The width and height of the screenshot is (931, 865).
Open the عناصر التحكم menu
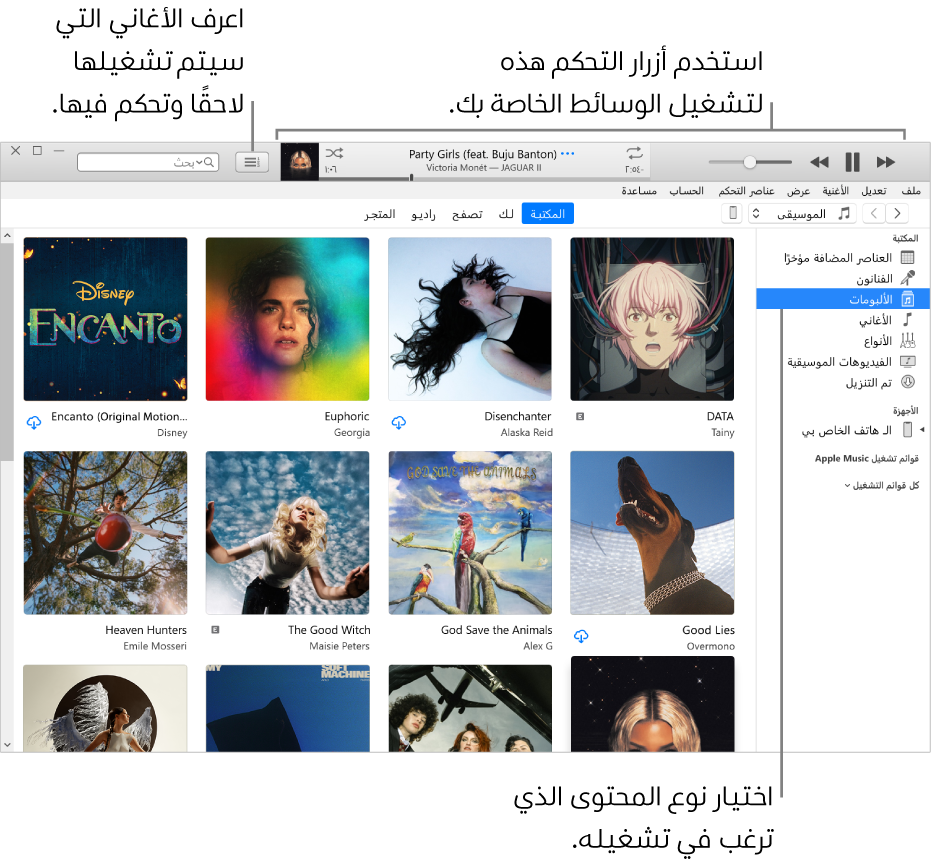[x=746, y=191]
